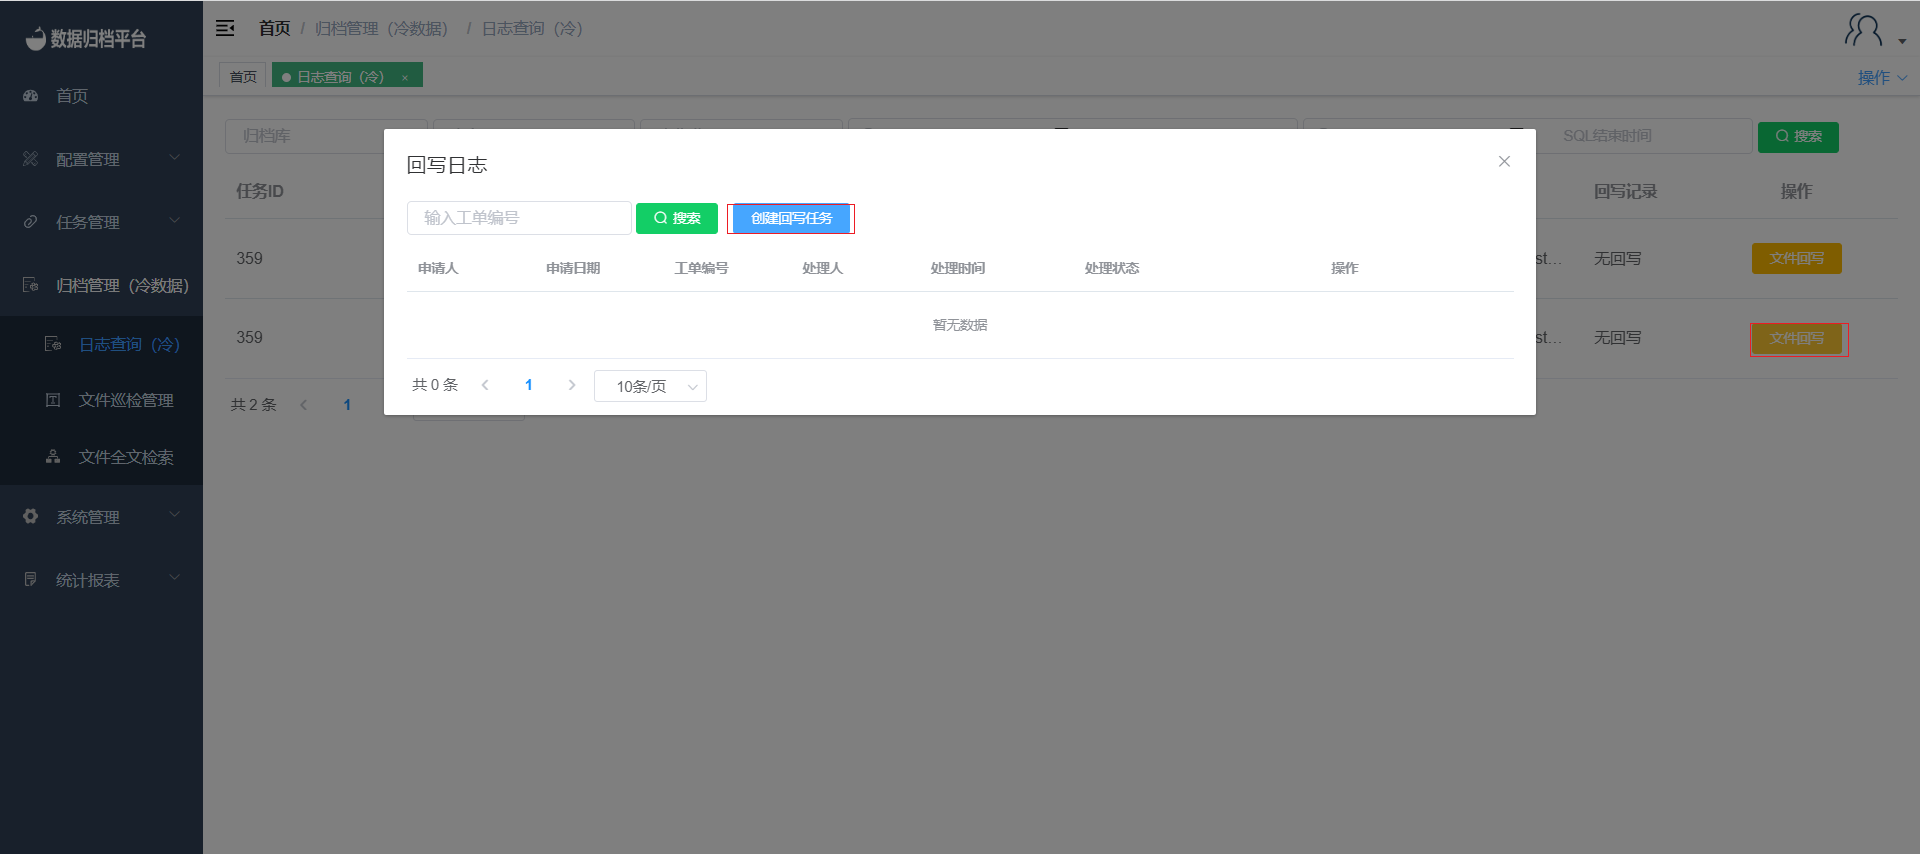Expand the 统计报表 menu chevron
The image size is (1920, 854).
coord(175,578)
